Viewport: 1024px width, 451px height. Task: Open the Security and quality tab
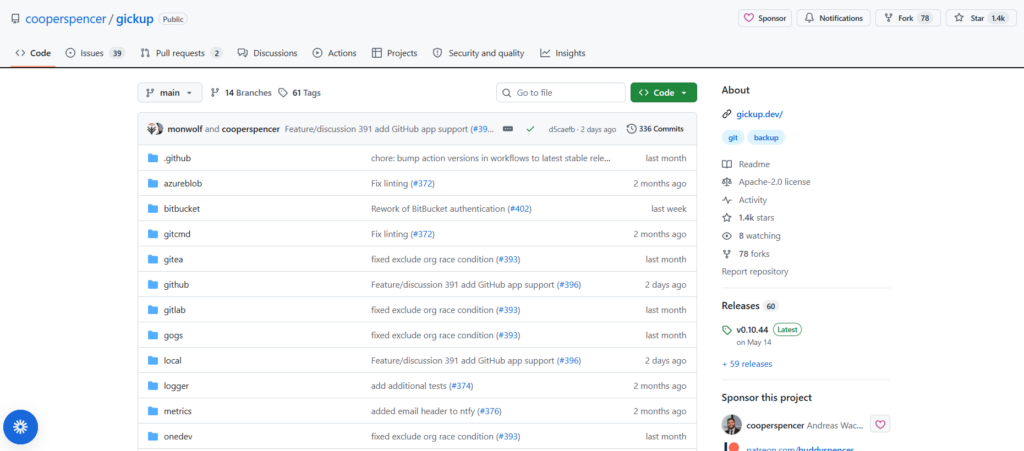[x=479, y=53]
